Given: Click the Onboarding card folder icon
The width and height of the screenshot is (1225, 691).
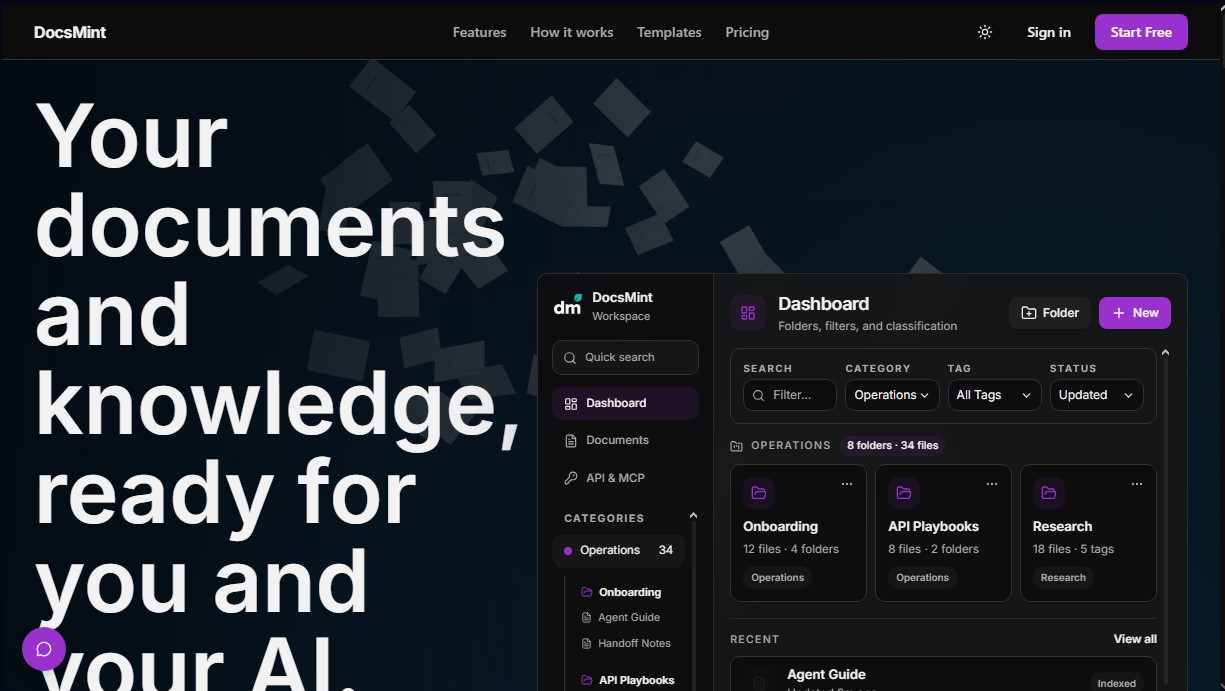Looking at the screenshot, I should 759,493.
